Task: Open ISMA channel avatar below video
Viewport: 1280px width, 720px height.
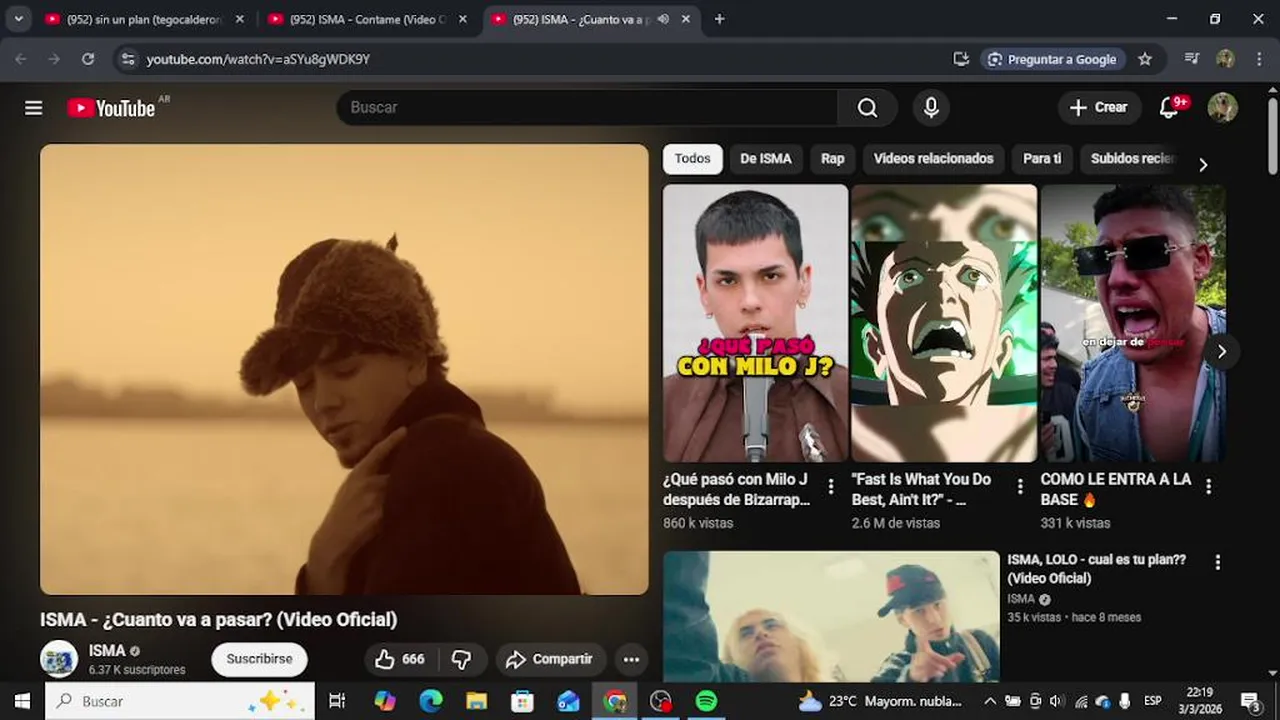Action: pyautogui.click(x=59, y=659)
